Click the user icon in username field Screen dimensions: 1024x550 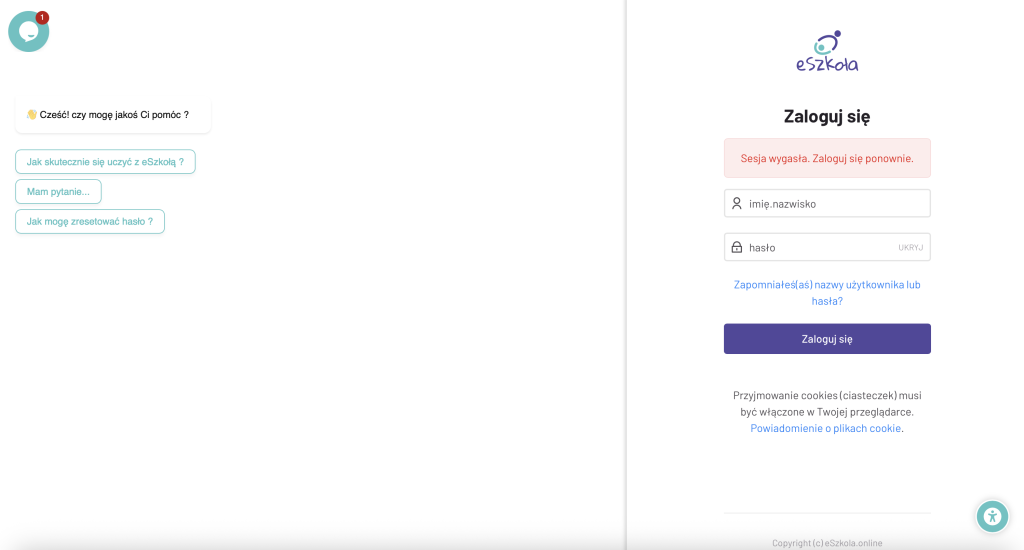click(737, 203)
